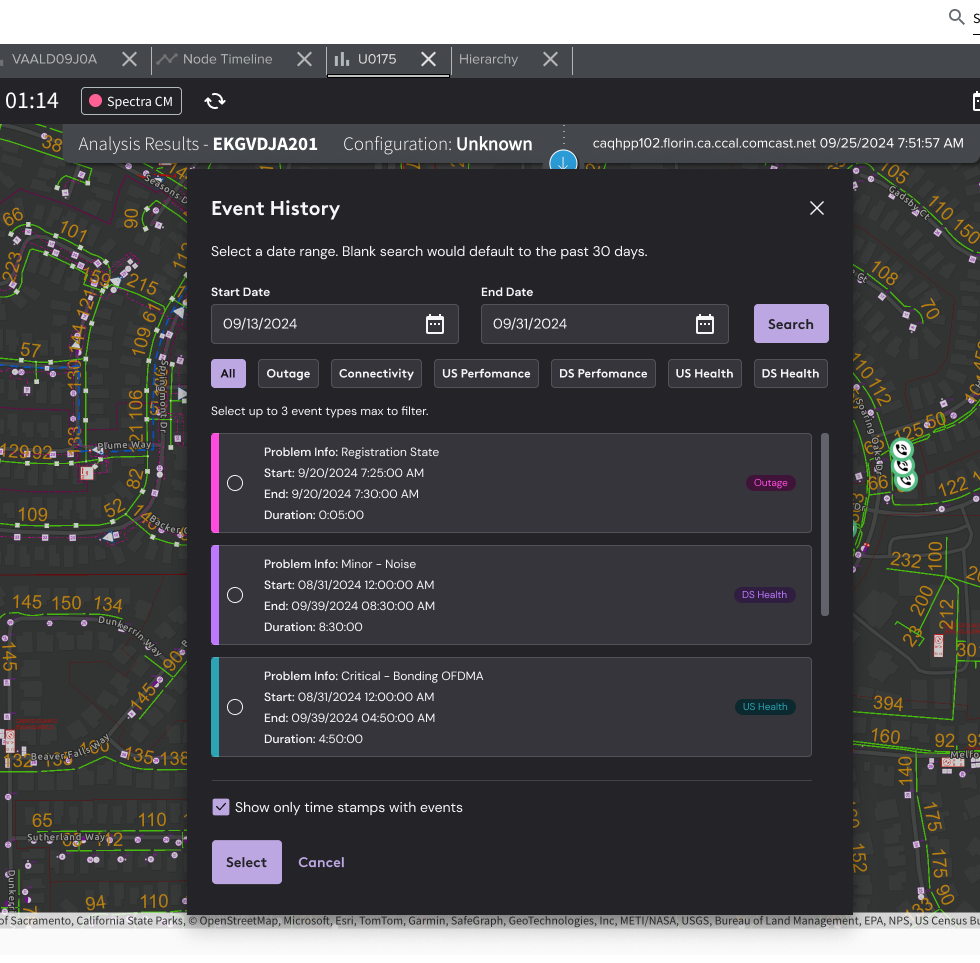Viewport: 980px width, 963px height.
Task: Click the caqhpp102 server timestamp text
Action: pyautogui.click(x=778, y=143)
